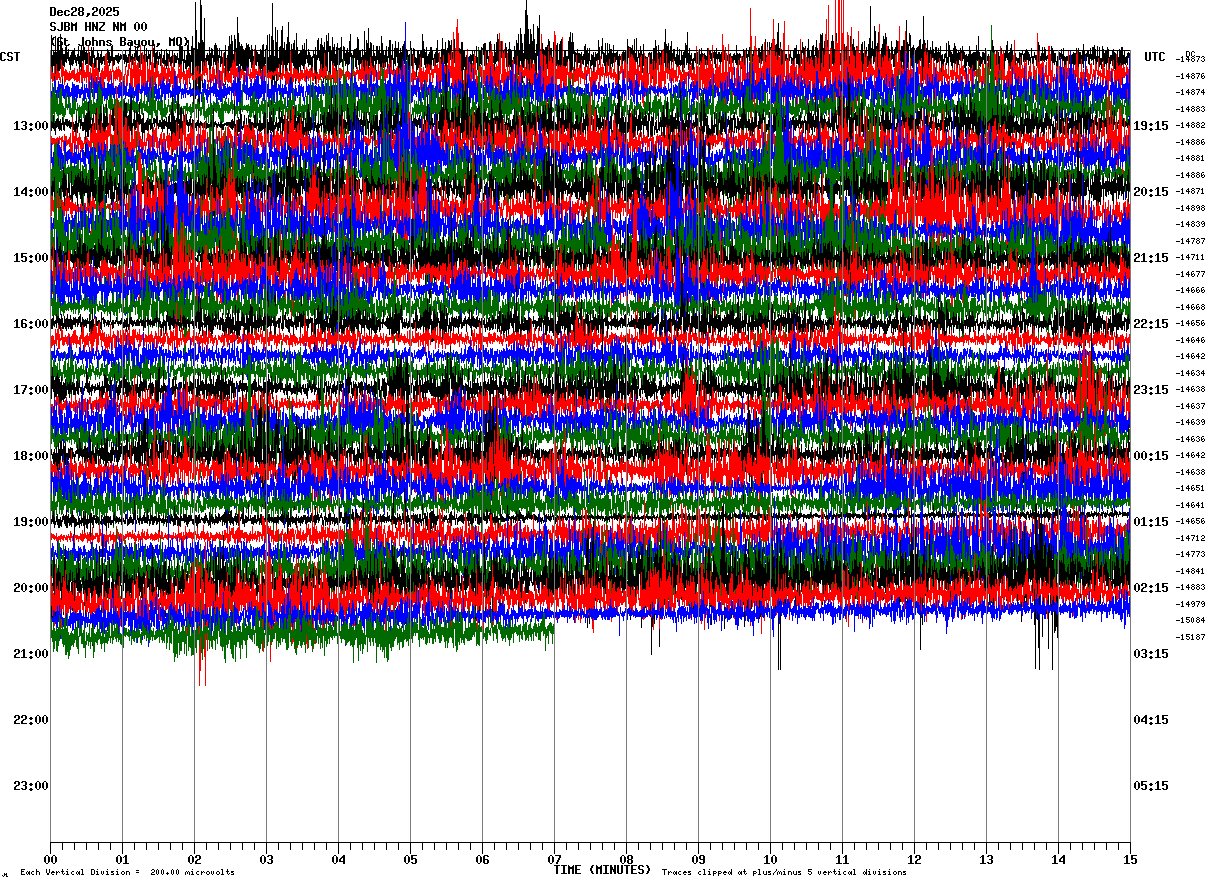Select minute 07 on the time axis
This screenshot has width=1210, height=886.
click(554, 859)
